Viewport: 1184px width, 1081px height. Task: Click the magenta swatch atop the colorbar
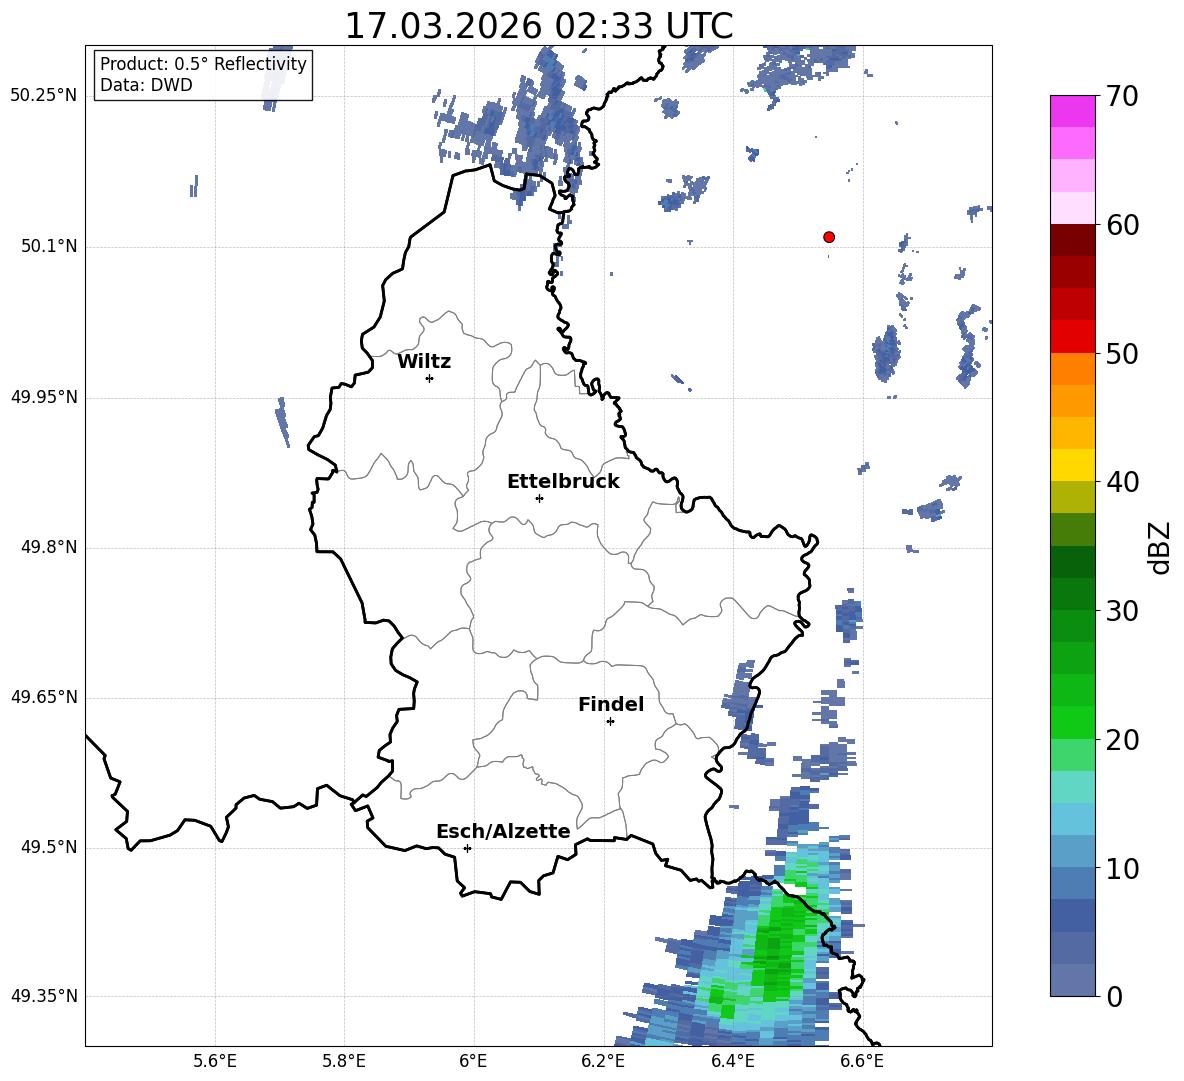tap(1072, 112)
